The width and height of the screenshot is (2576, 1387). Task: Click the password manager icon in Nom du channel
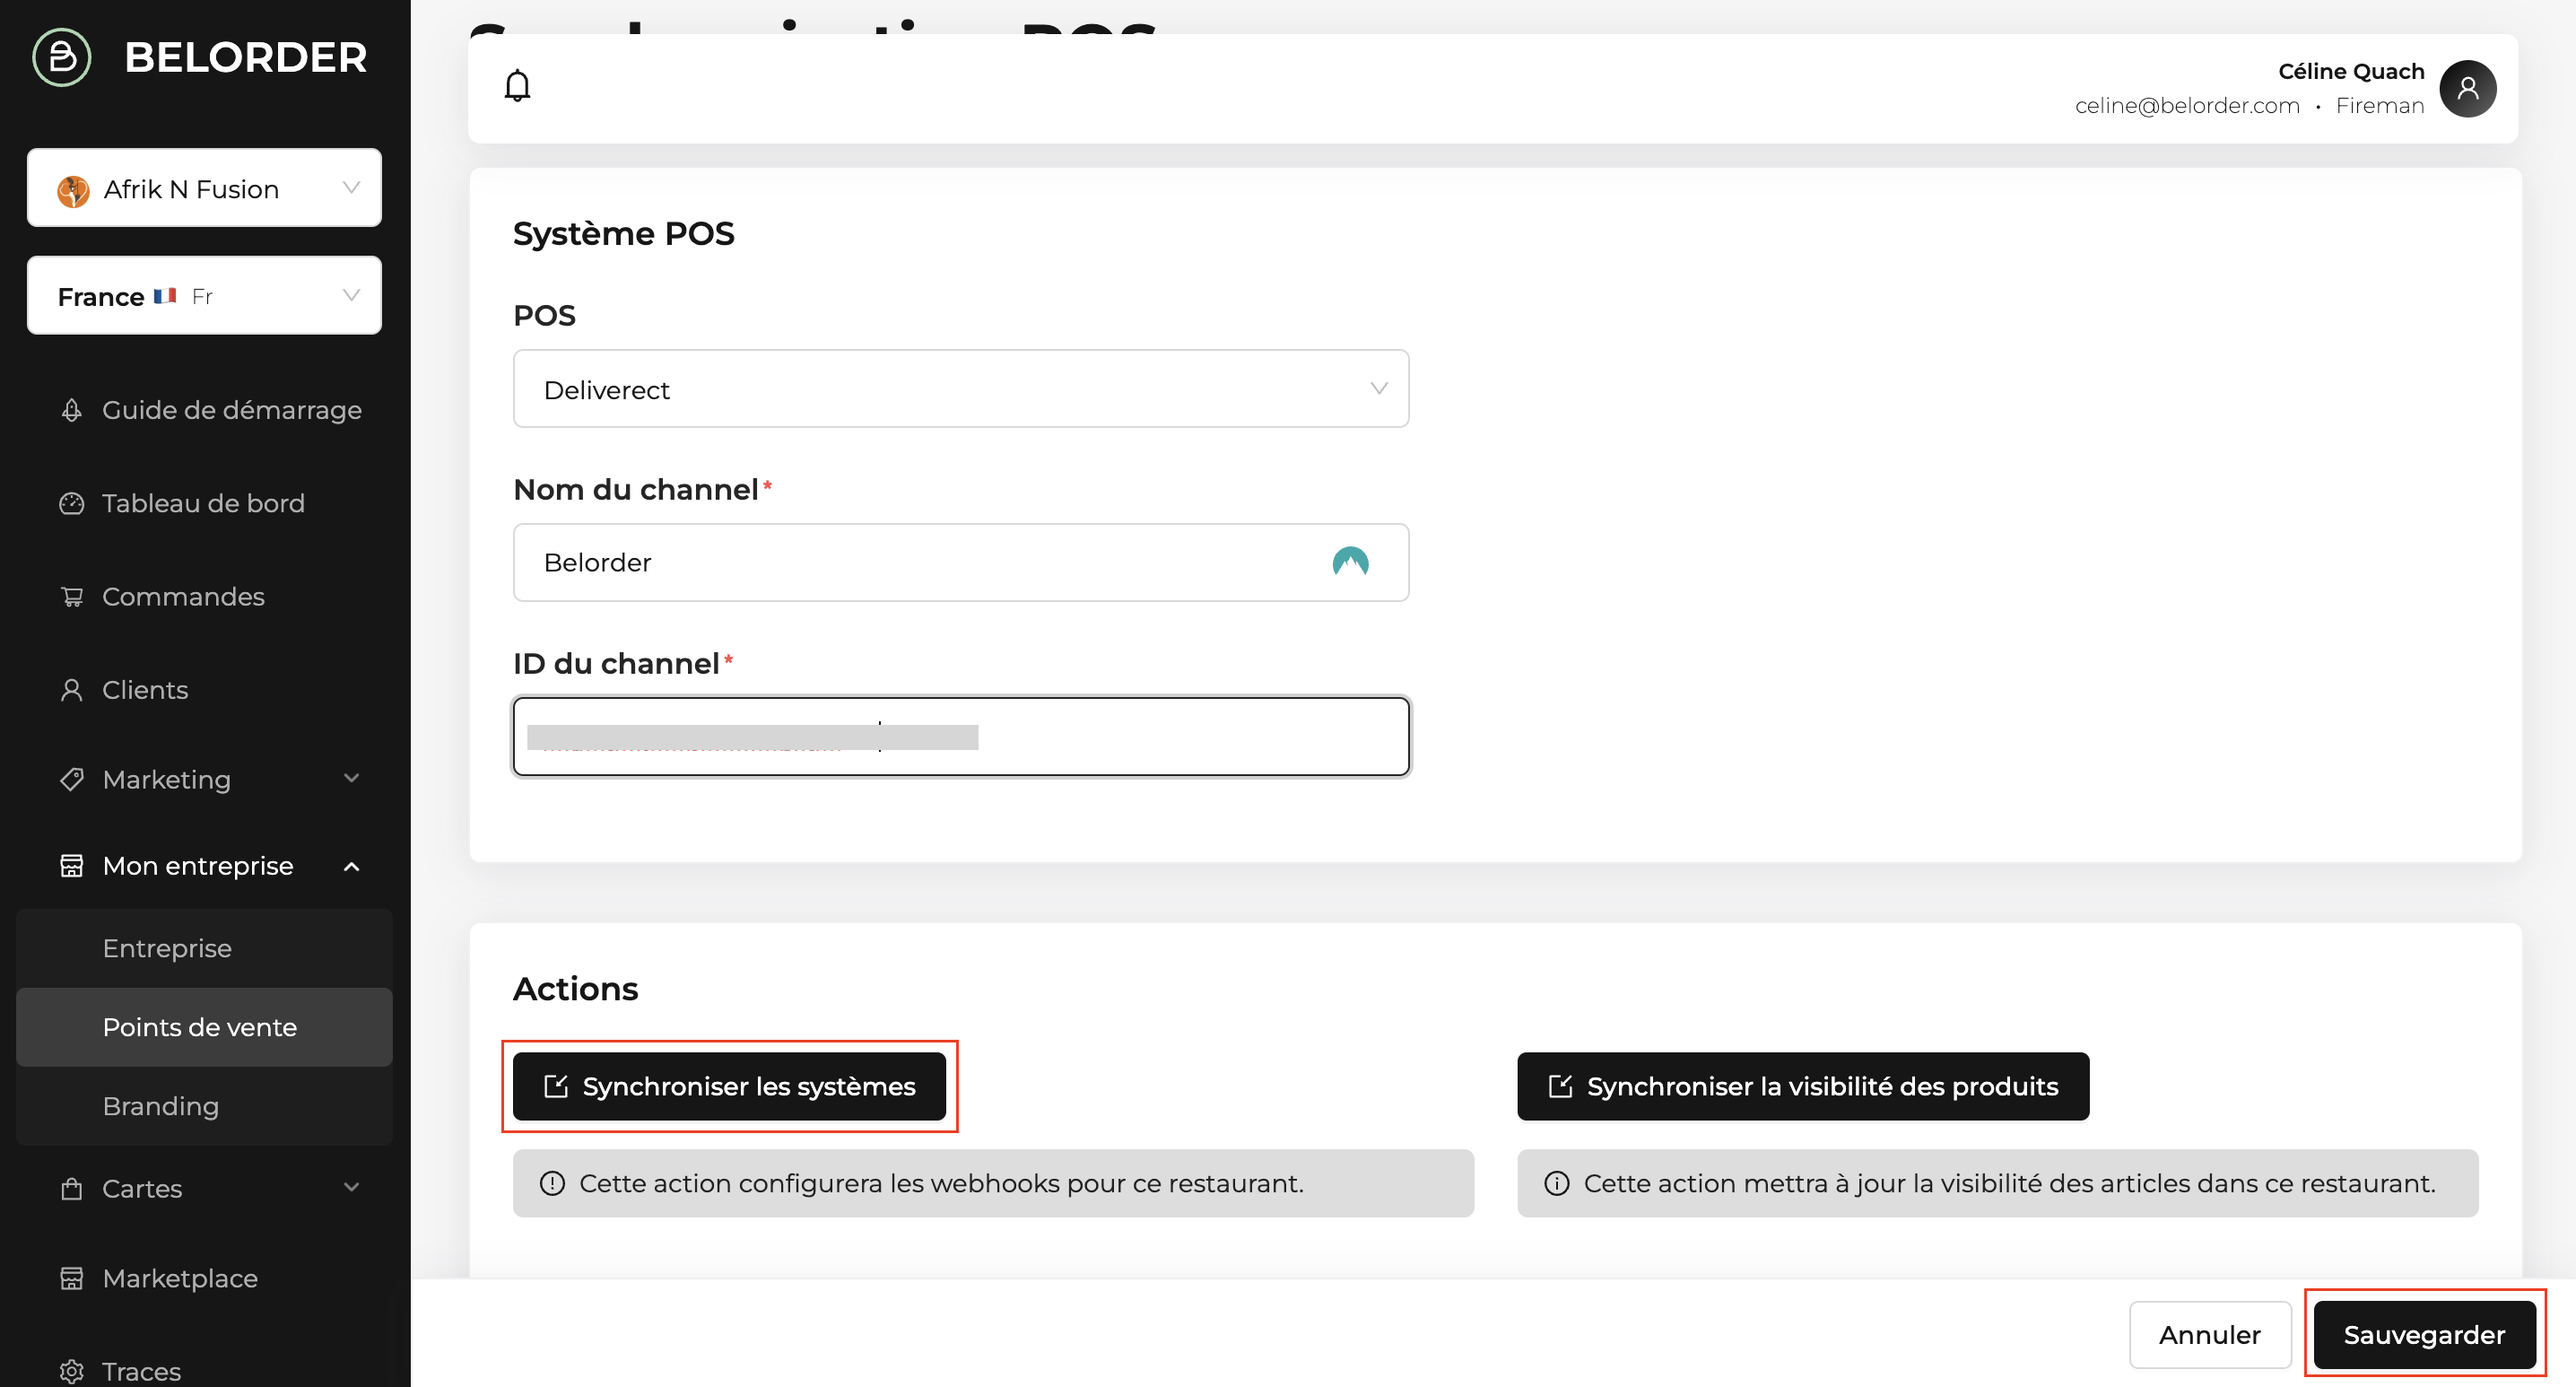[1350, 562]
